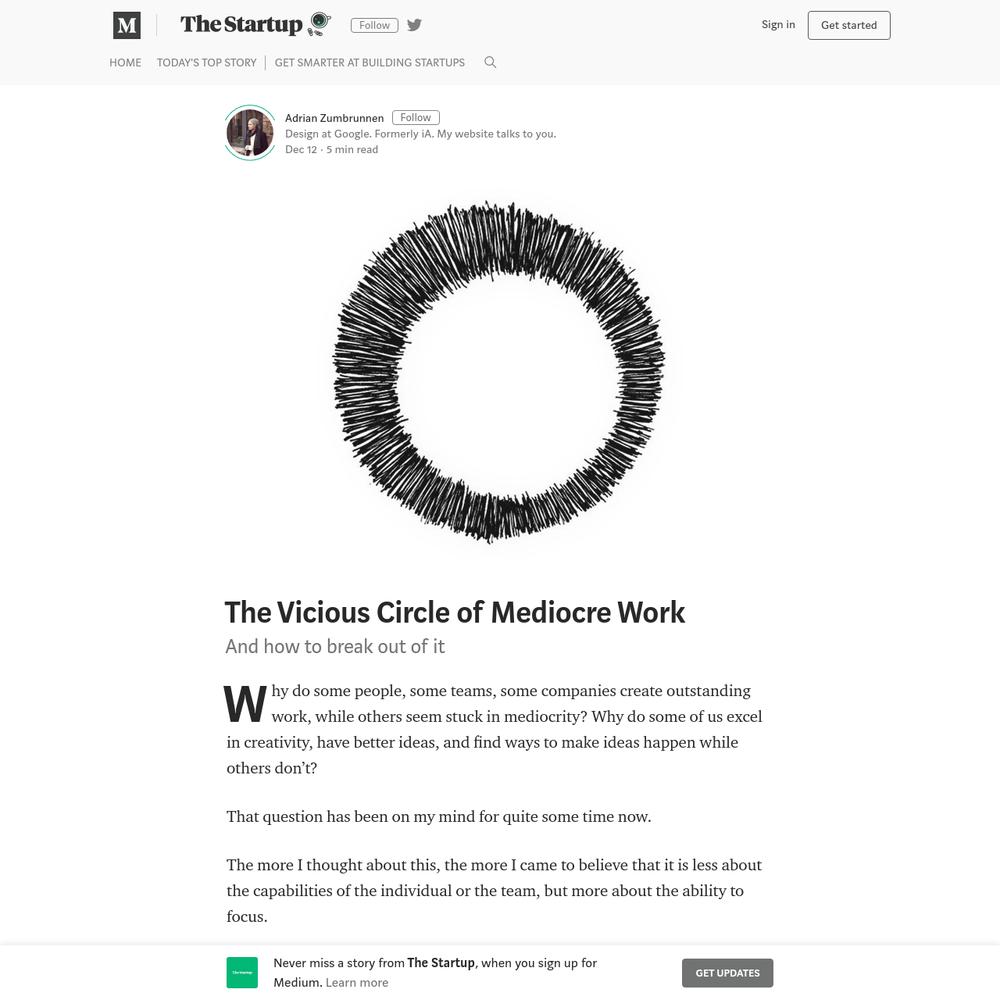Viewport: 1000px width, 1000px height.
Task: Click the Sign in link
Action: (x=778, y=24)
